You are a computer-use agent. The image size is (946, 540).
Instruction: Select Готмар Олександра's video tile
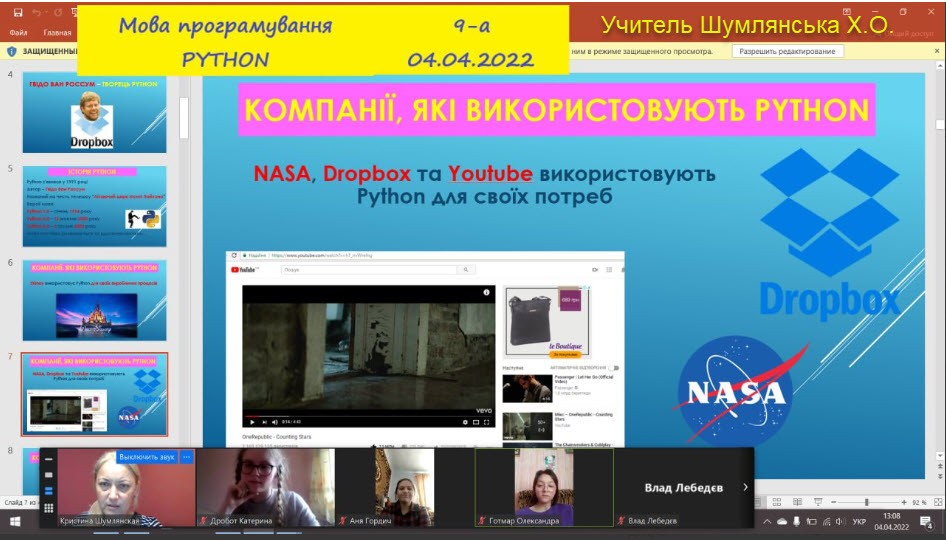pyautogui.click(x=544, y=487)
